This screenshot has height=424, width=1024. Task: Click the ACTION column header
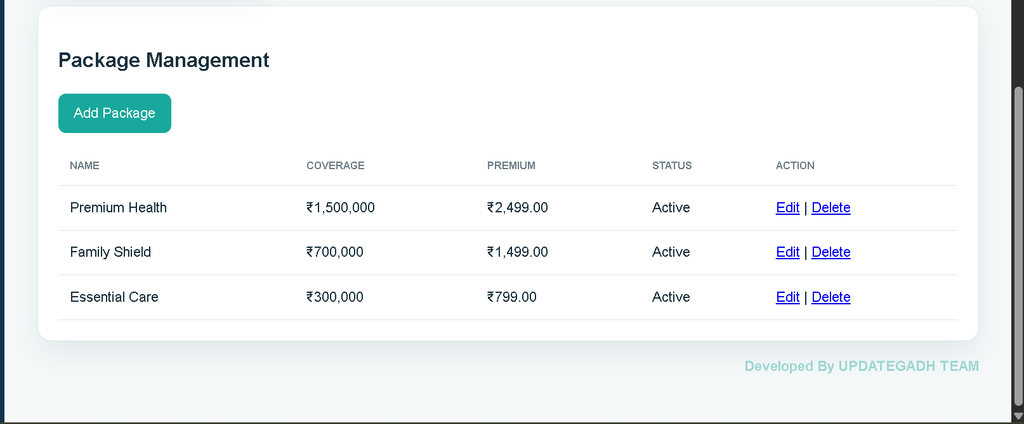795,166
